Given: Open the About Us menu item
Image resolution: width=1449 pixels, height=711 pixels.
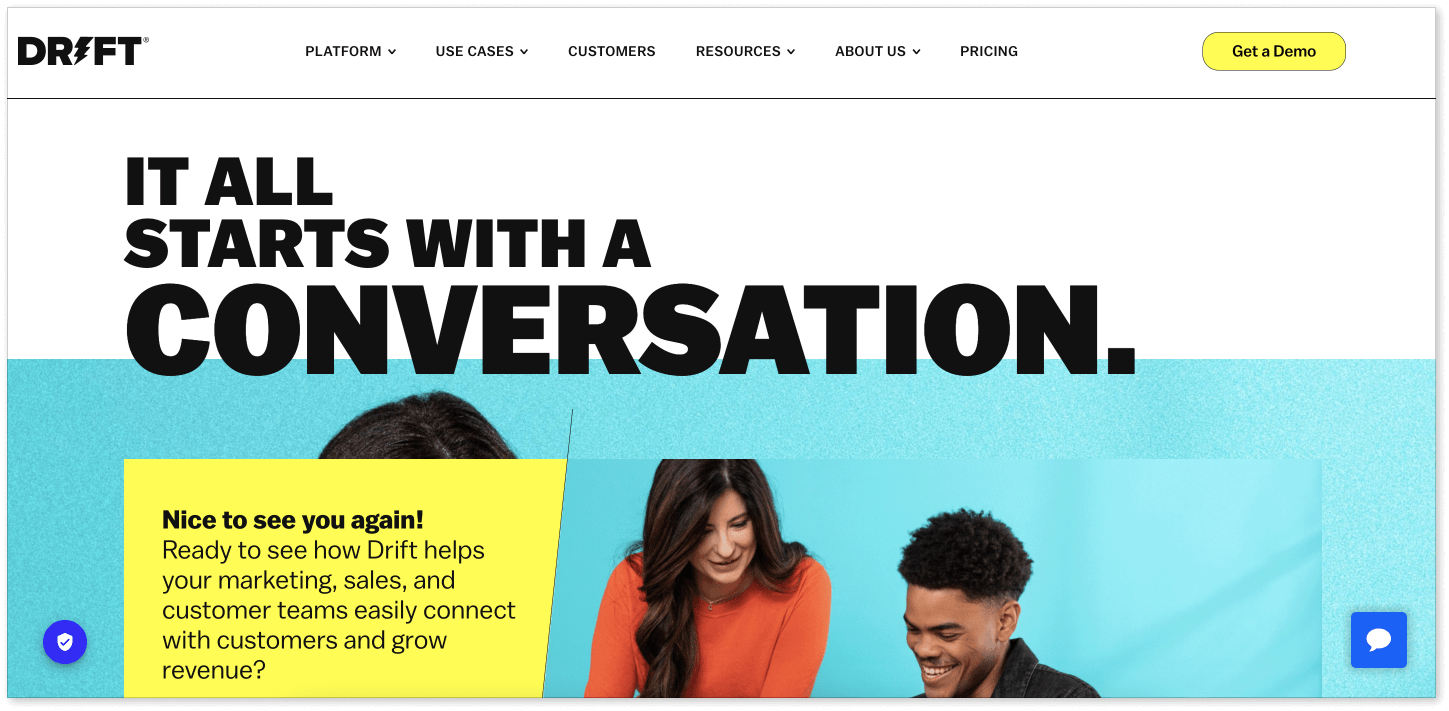Looking at the screenshot, I should tap(878, 51).
